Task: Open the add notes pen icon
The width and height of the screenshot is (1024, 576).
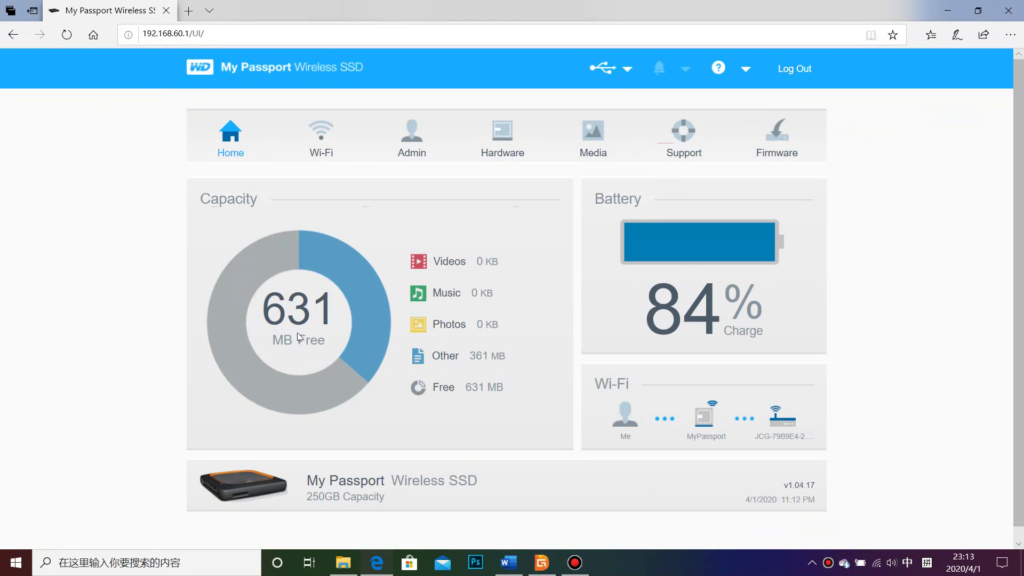Action: point(957,35)
